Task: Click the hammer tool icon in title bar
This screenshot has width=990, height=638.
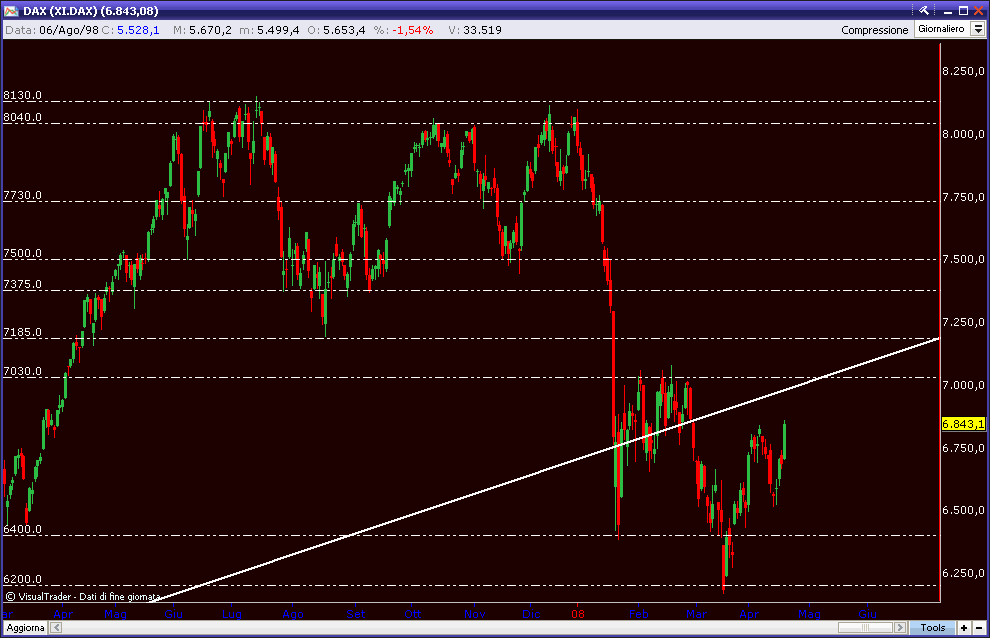Action: [925, 10]
